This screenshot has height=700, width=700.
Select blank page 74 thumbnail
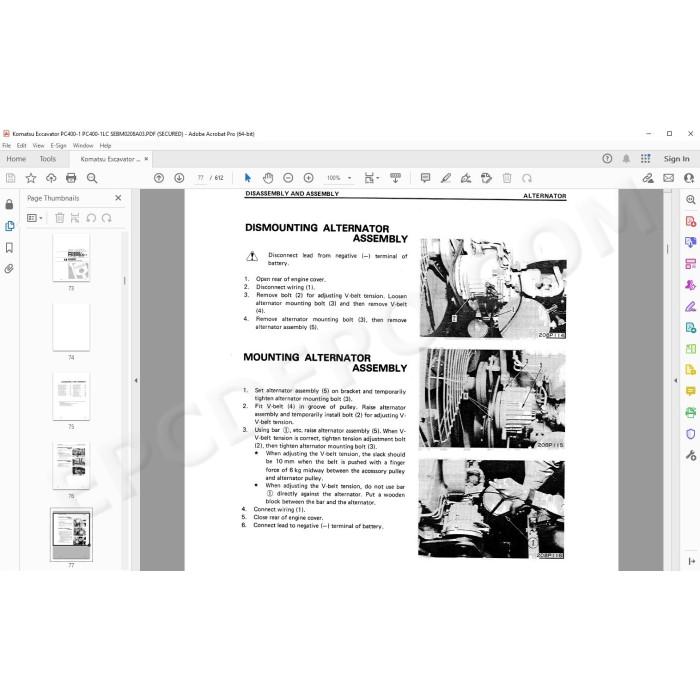click(x=71, y=327)
